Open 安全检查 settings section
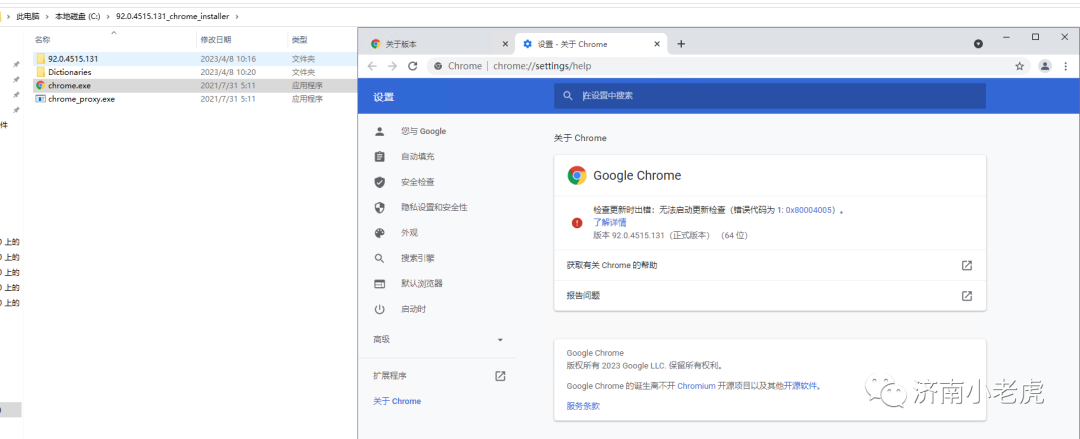Screen dimensions: 1080x439 (x=418, y=183)
